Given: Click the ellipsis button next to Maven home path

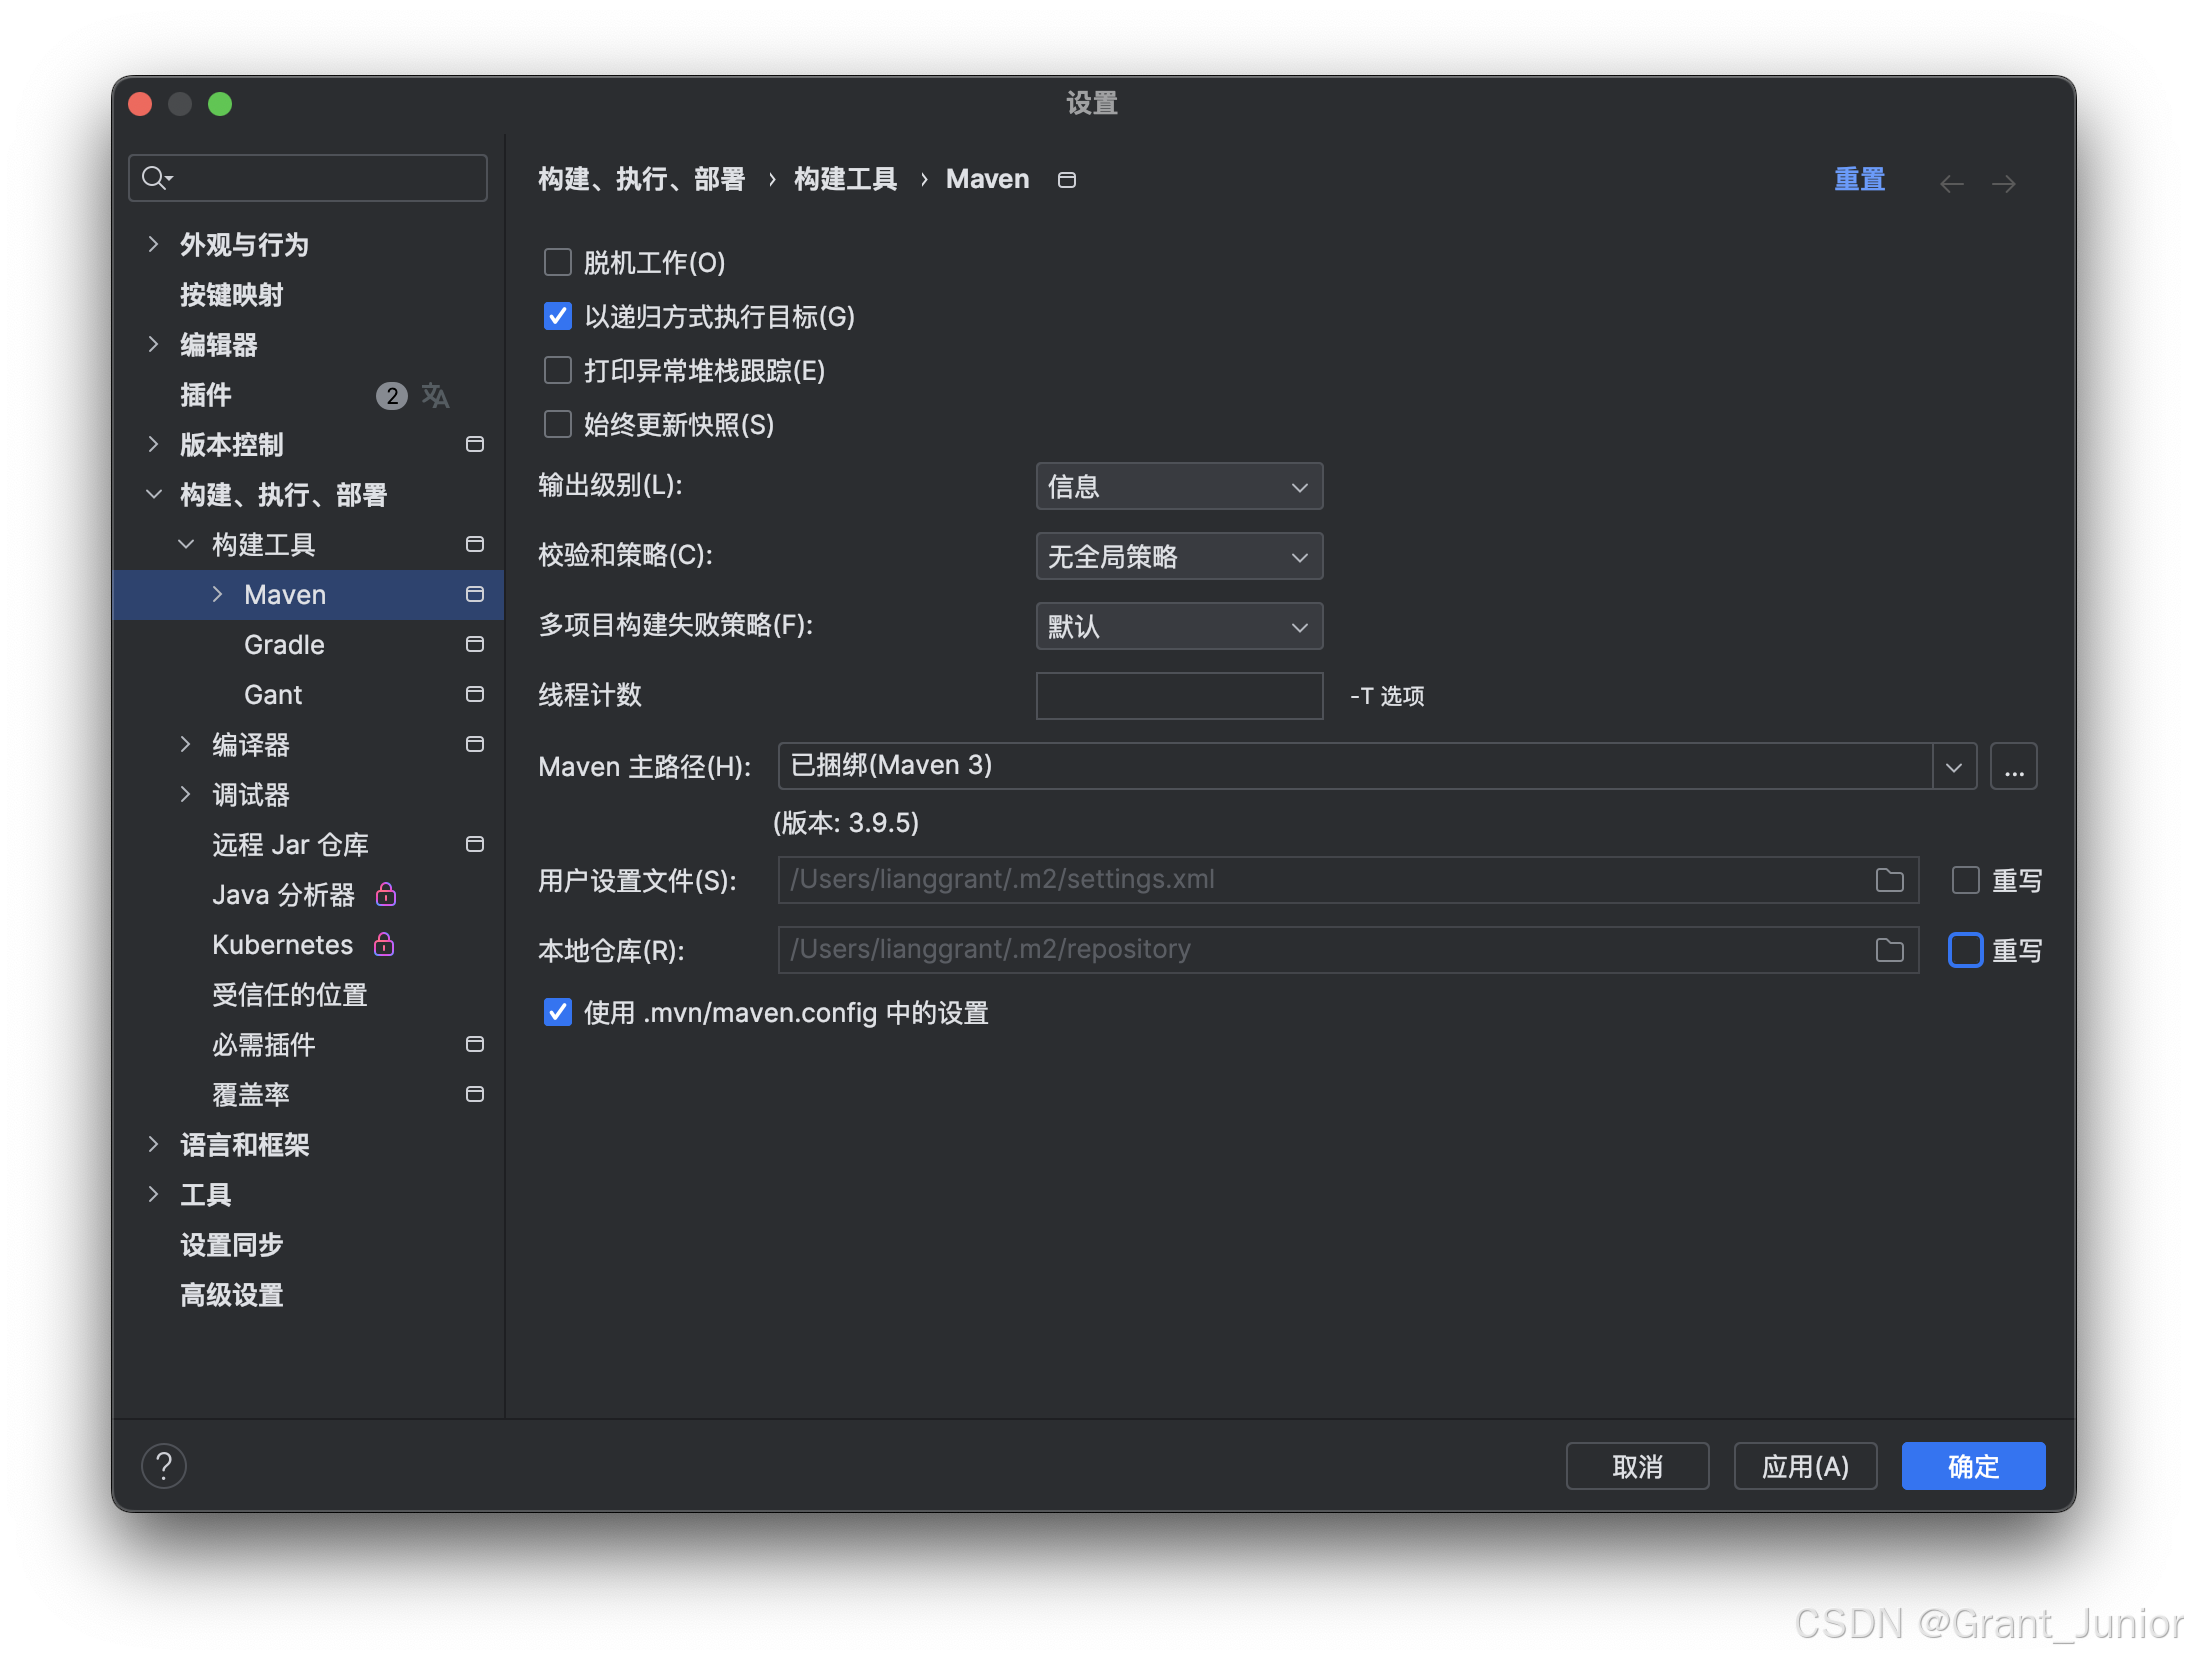Looking at the screenshot, I should coord(2013,767).
